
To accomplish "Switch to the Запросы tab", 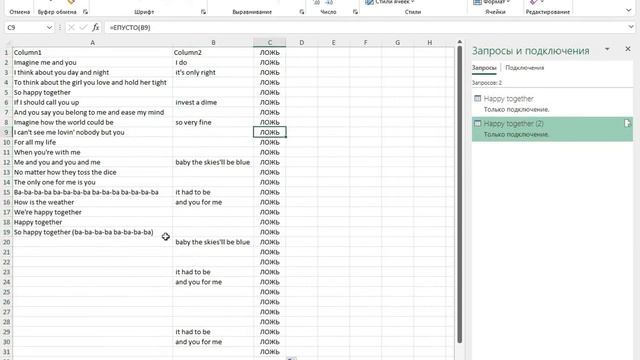I will [x=484, y=68].
